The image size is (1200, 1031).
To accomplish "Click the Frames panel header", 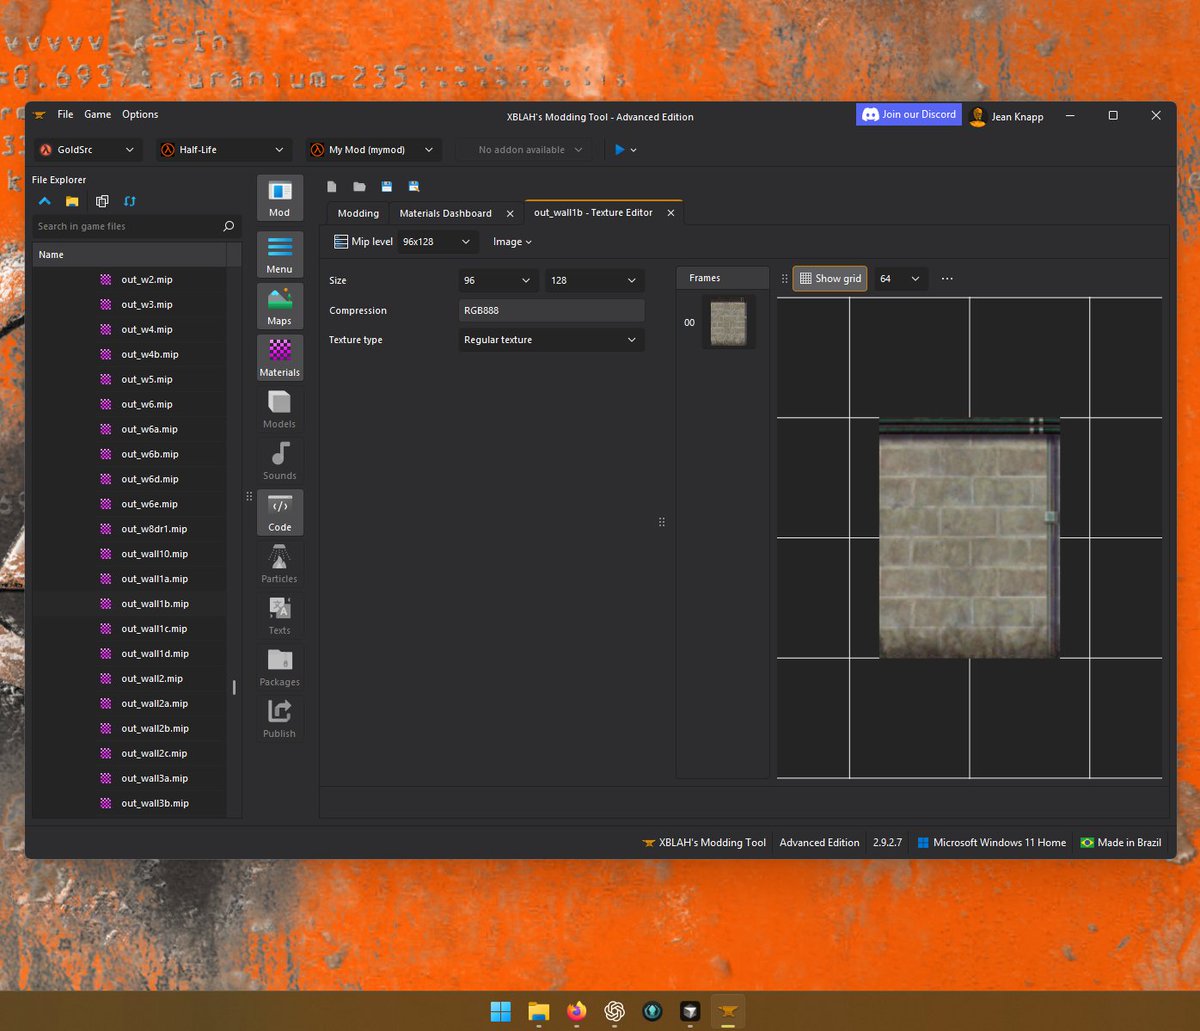I will [x=723, y=278].
